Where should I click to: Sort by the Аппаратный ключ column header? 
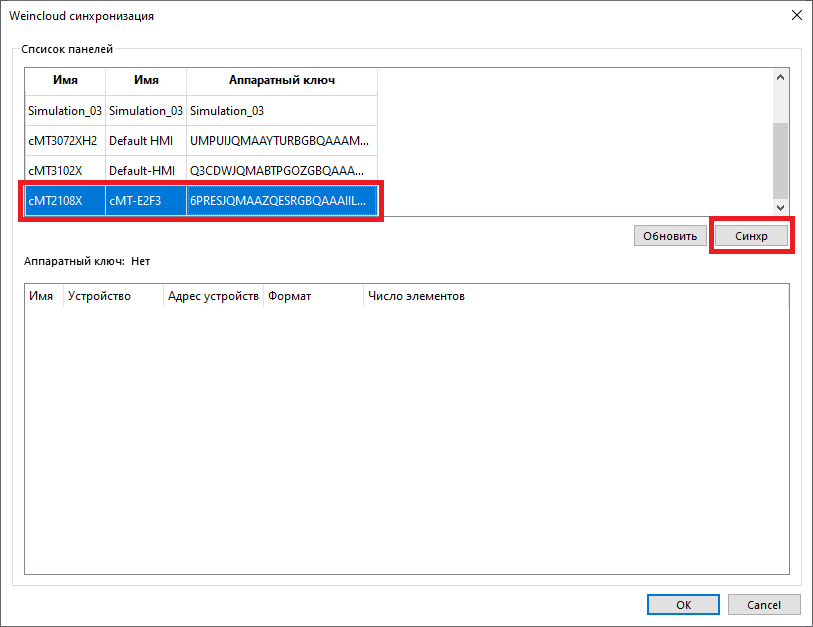point(281,80)
